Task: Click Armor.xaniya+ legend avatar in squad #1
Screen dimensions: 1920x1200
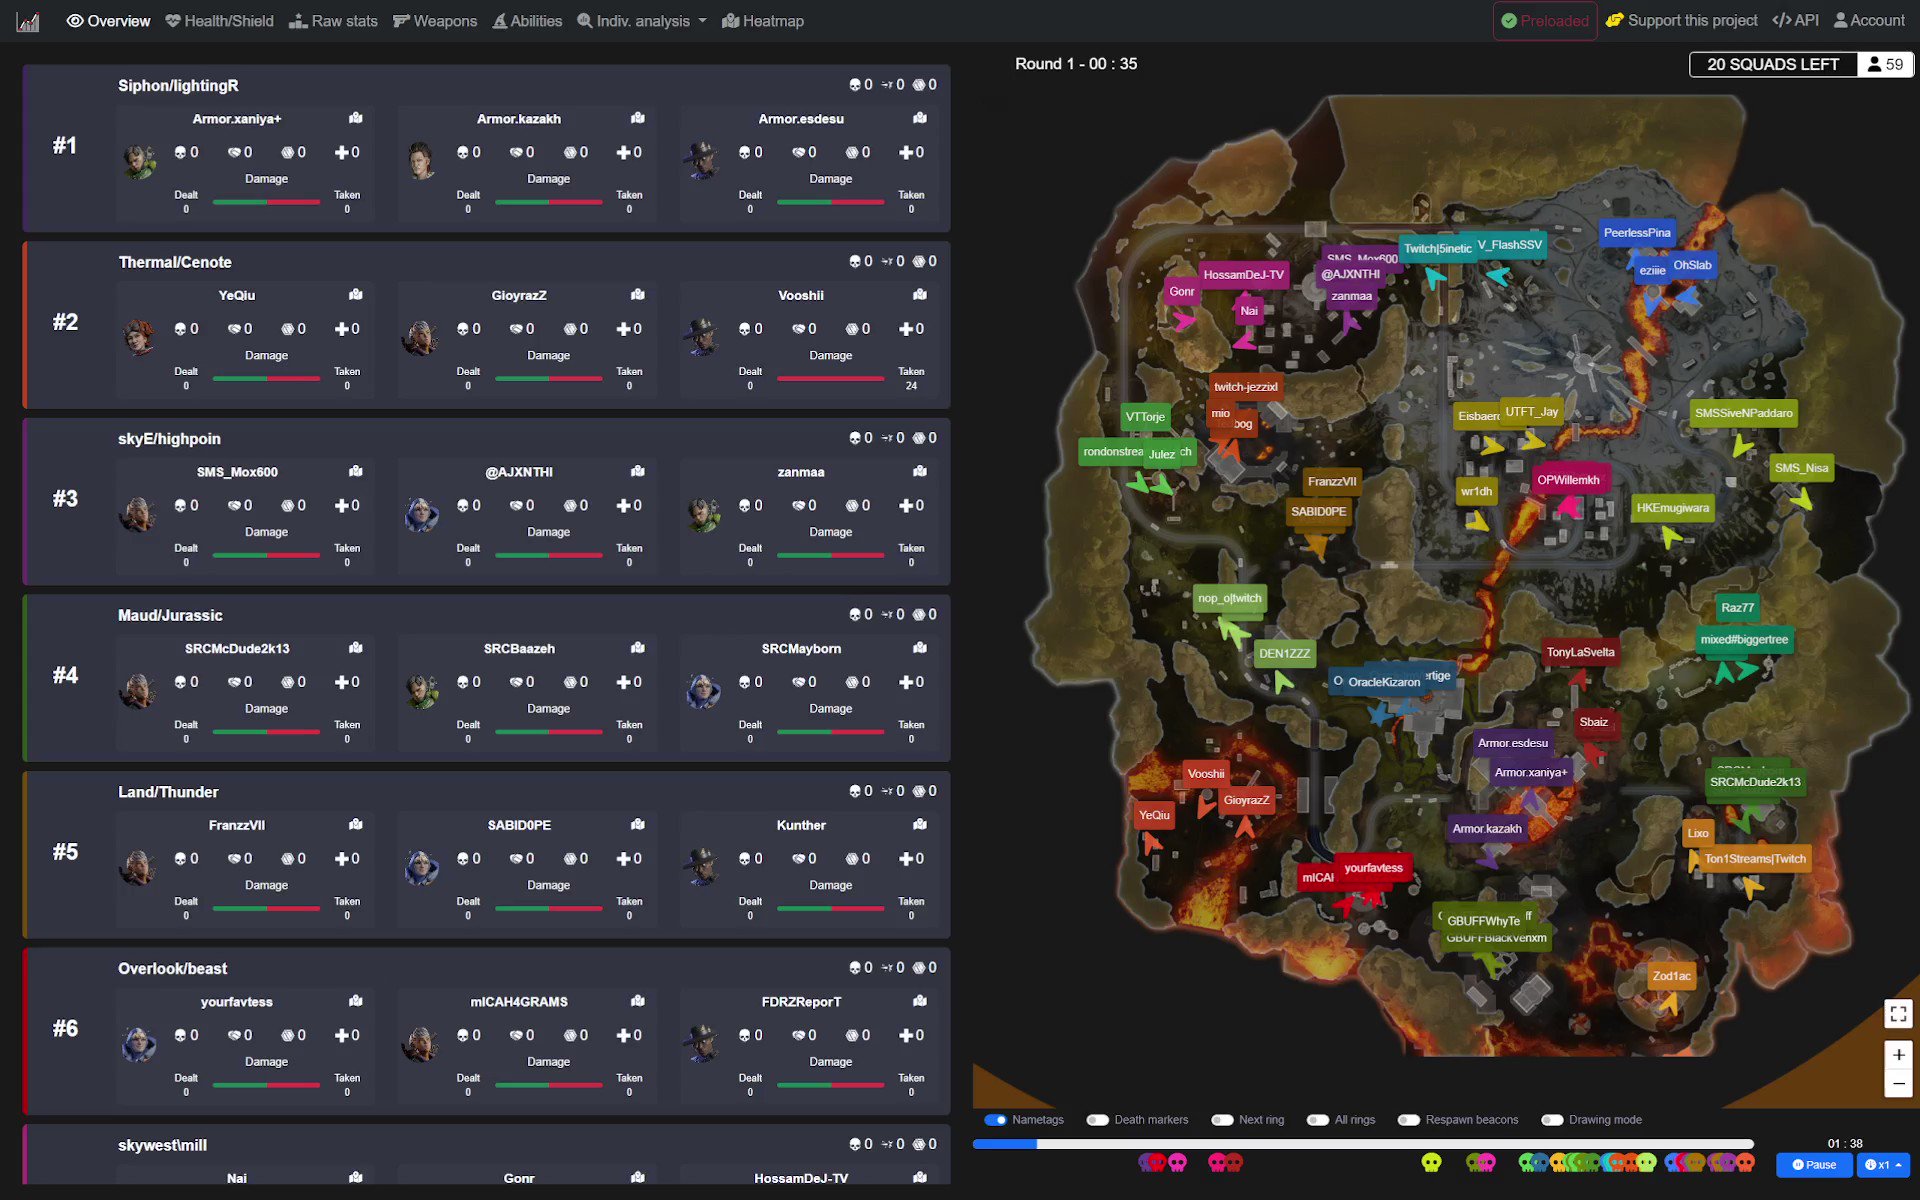Action: coord(140,162)
